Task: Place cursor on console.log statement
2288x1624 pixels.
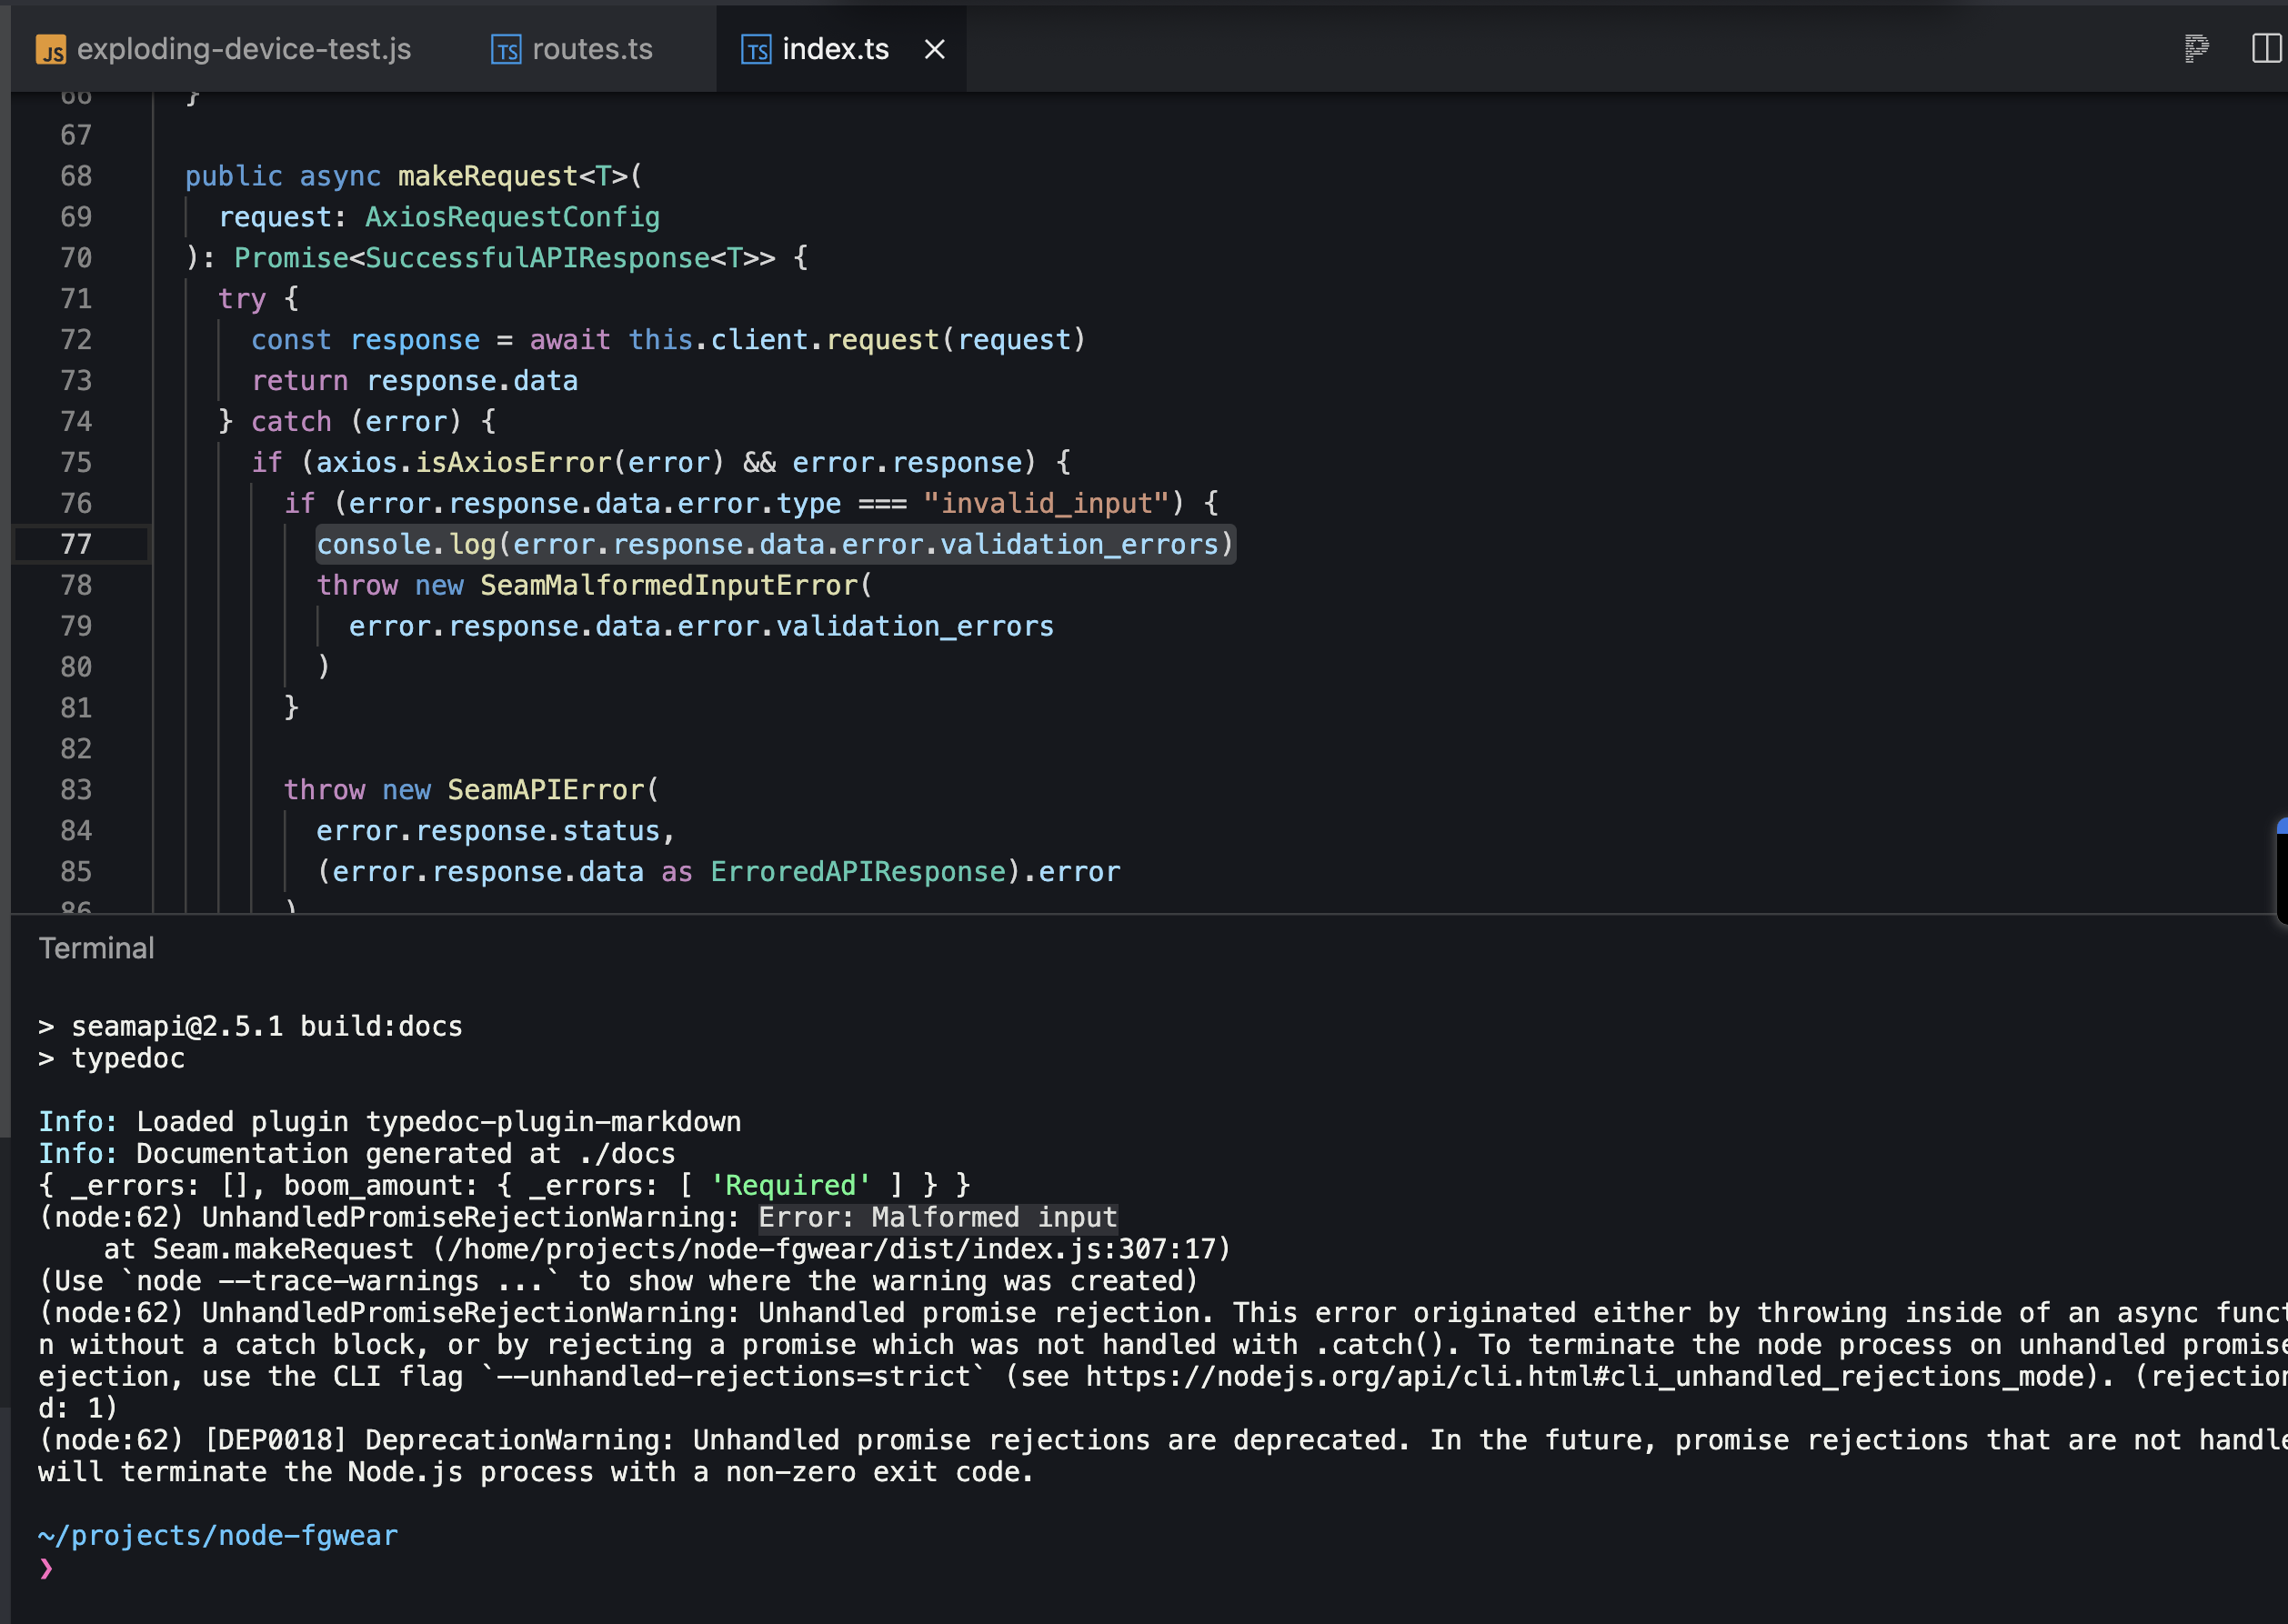Action: click(775, 544)
